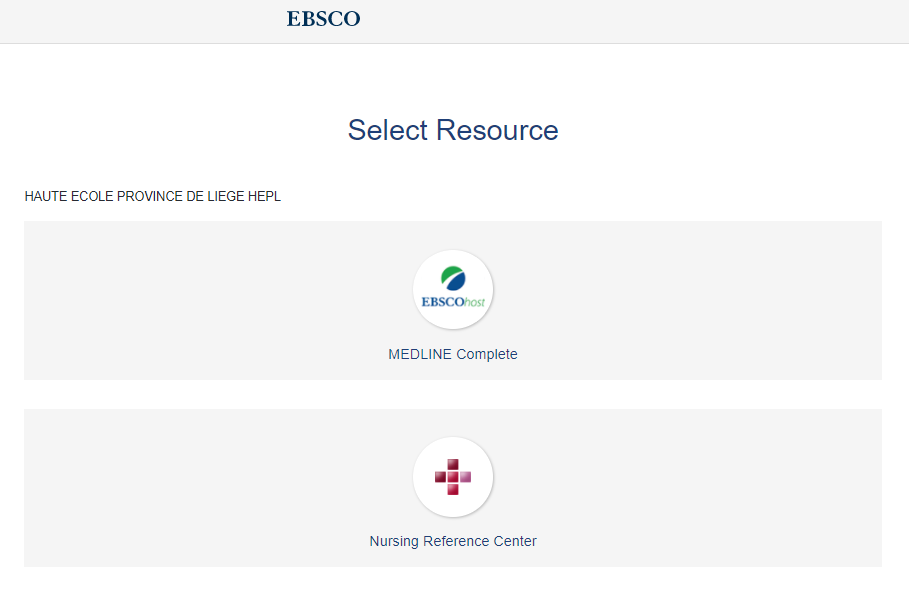Click the word MEDLINE in the resource label
The image size is (909, 589).
[x=420, y=354]
